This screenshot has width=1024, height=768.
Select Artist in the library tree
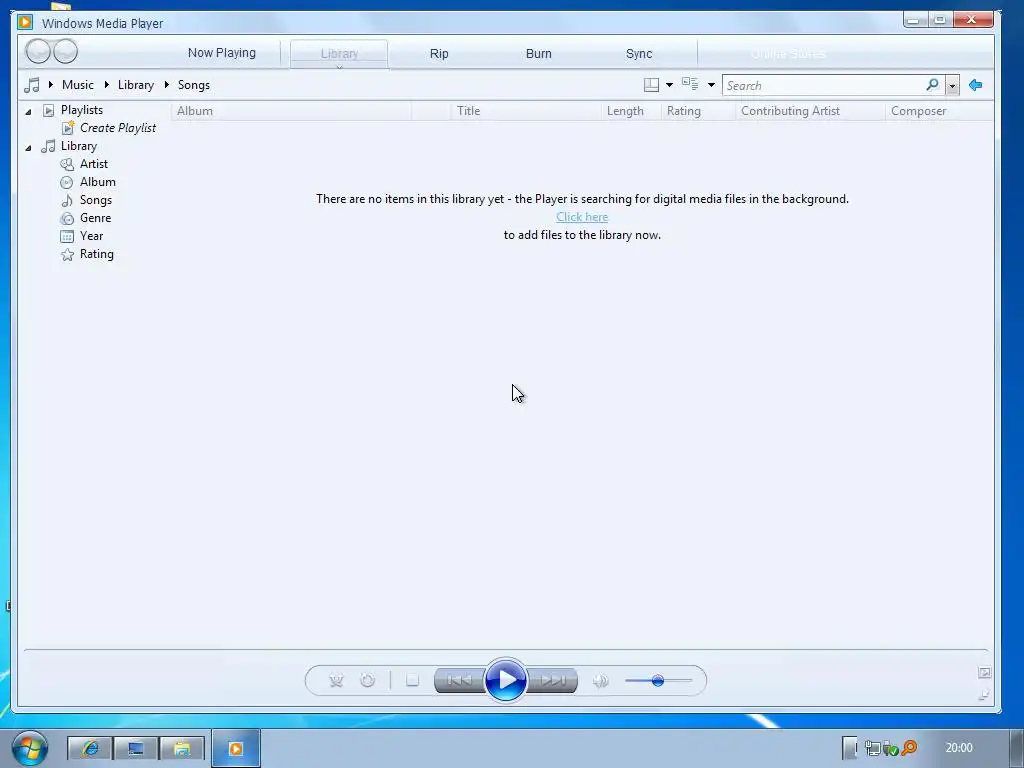93,164
